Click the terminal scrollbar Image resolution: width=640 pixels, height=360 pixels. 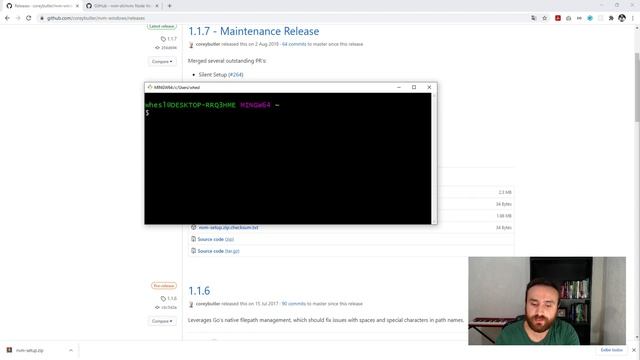434,158
